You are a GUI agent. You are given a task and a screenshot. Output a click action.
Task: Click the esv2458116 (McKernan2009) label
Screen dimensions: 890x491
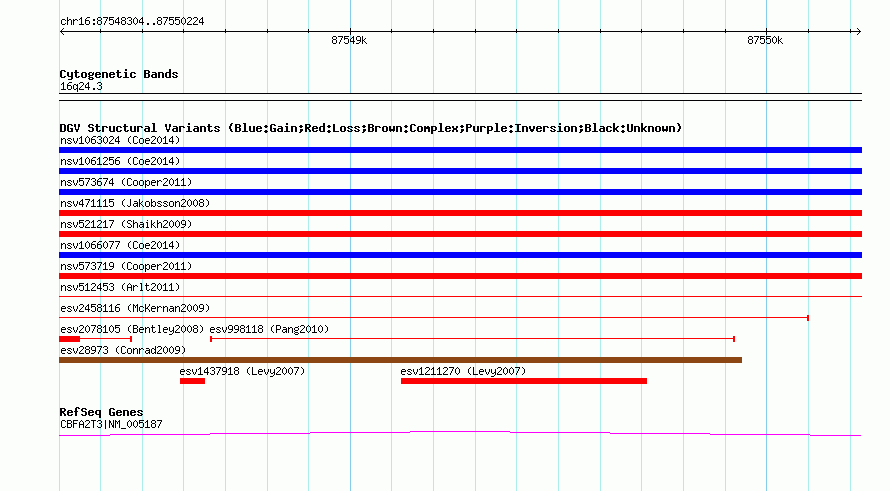coord(135,308)
